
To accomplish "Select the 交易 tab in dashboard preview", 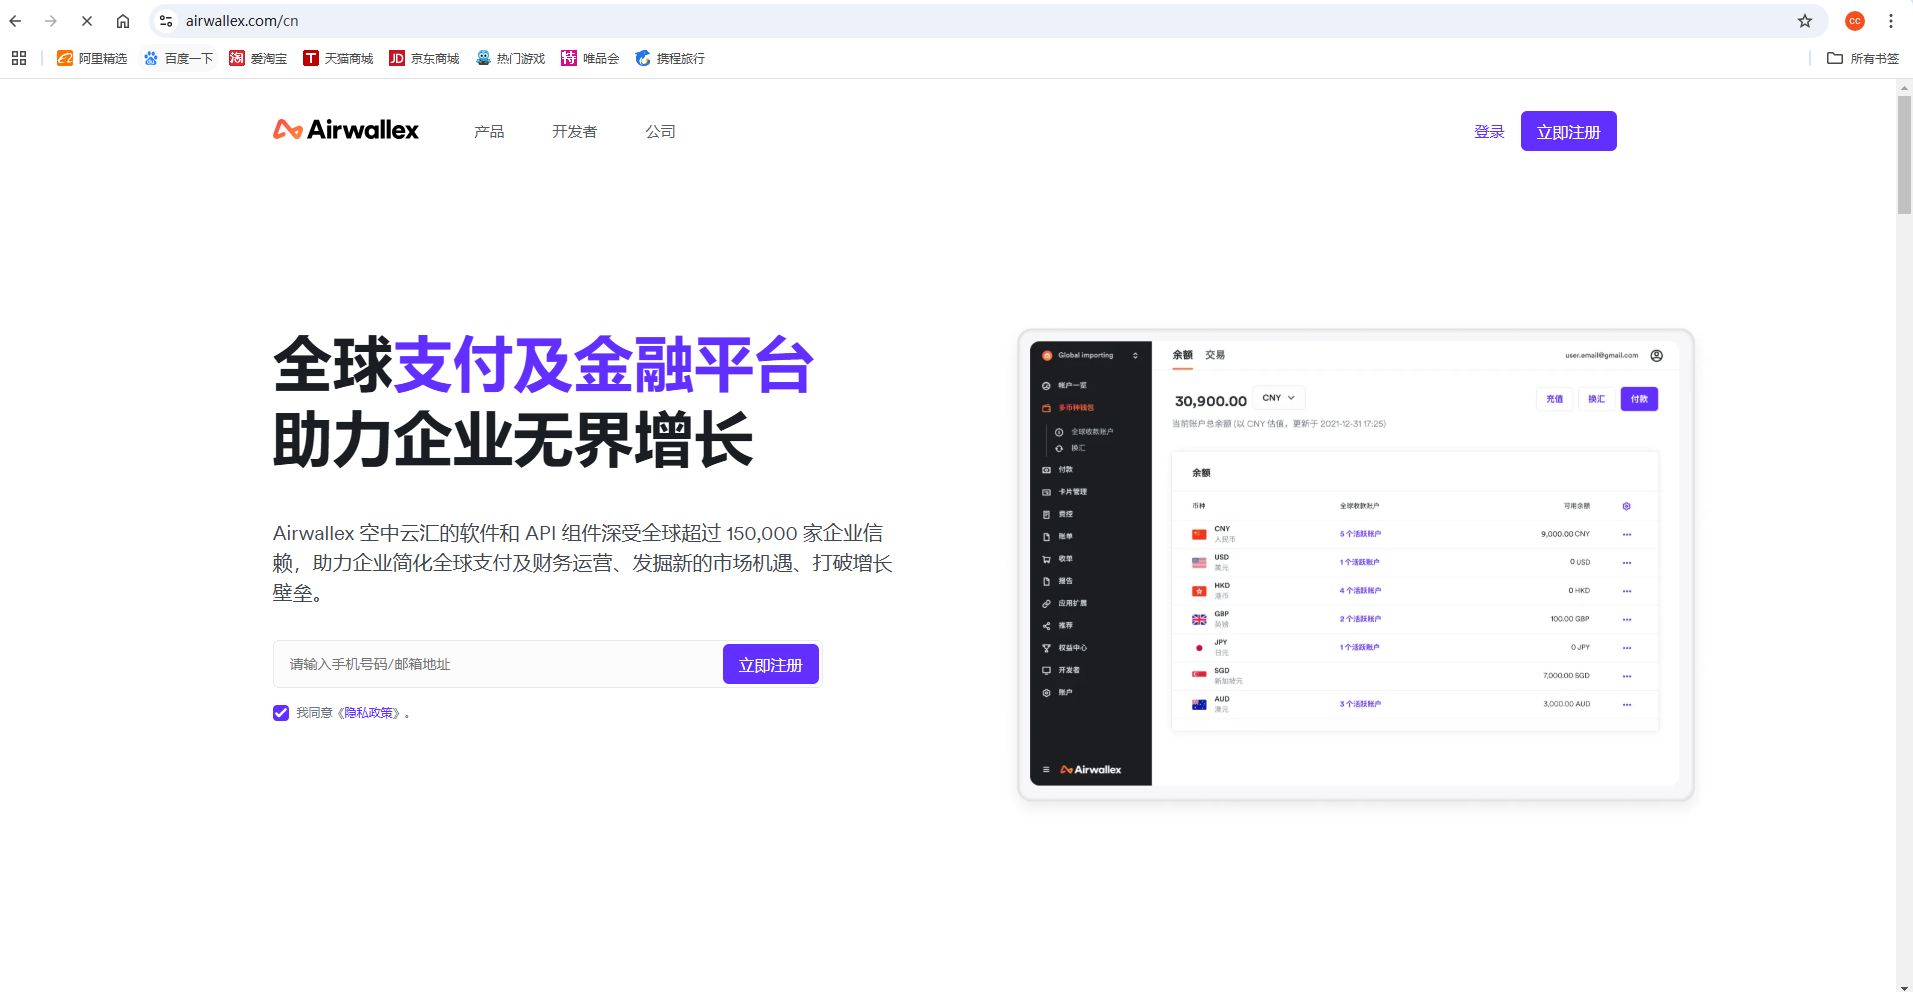I will (1214, 355).
